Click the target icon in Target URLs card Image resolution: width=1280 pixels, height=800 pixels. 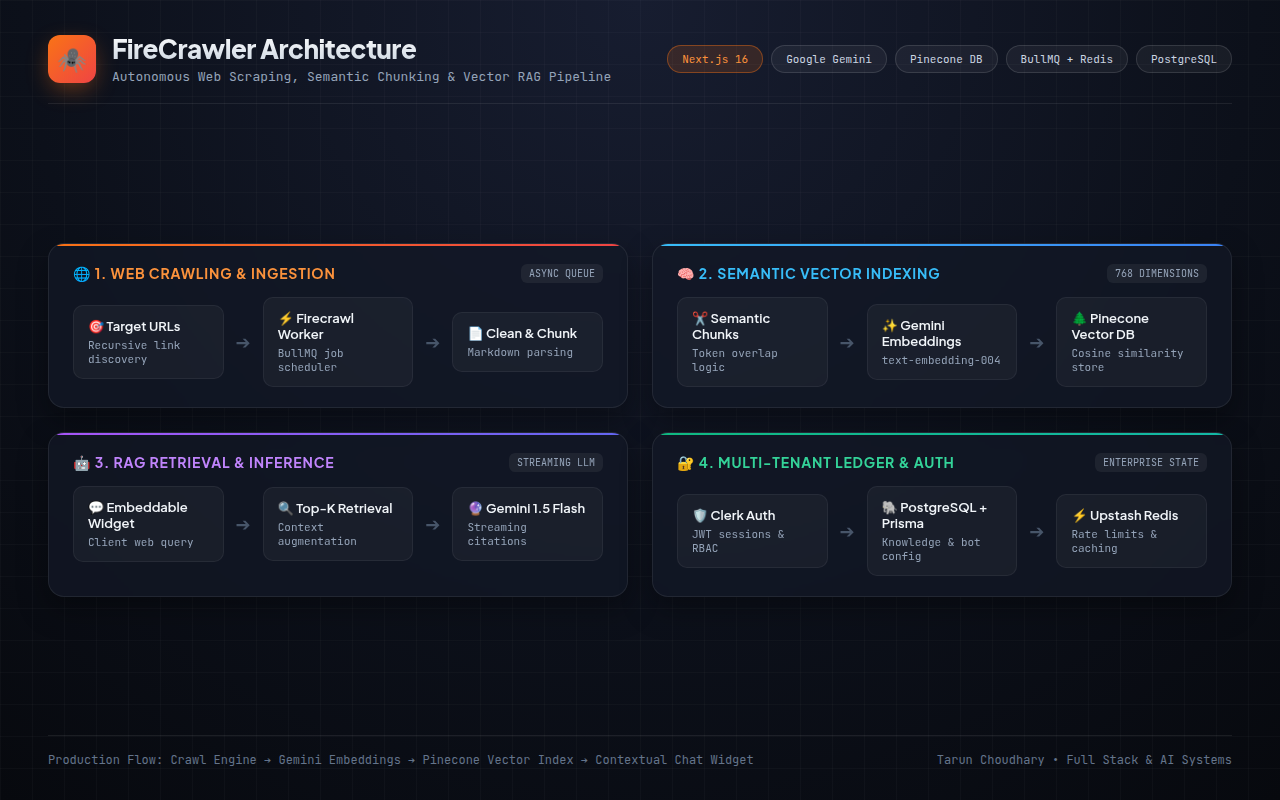point(96,327)
